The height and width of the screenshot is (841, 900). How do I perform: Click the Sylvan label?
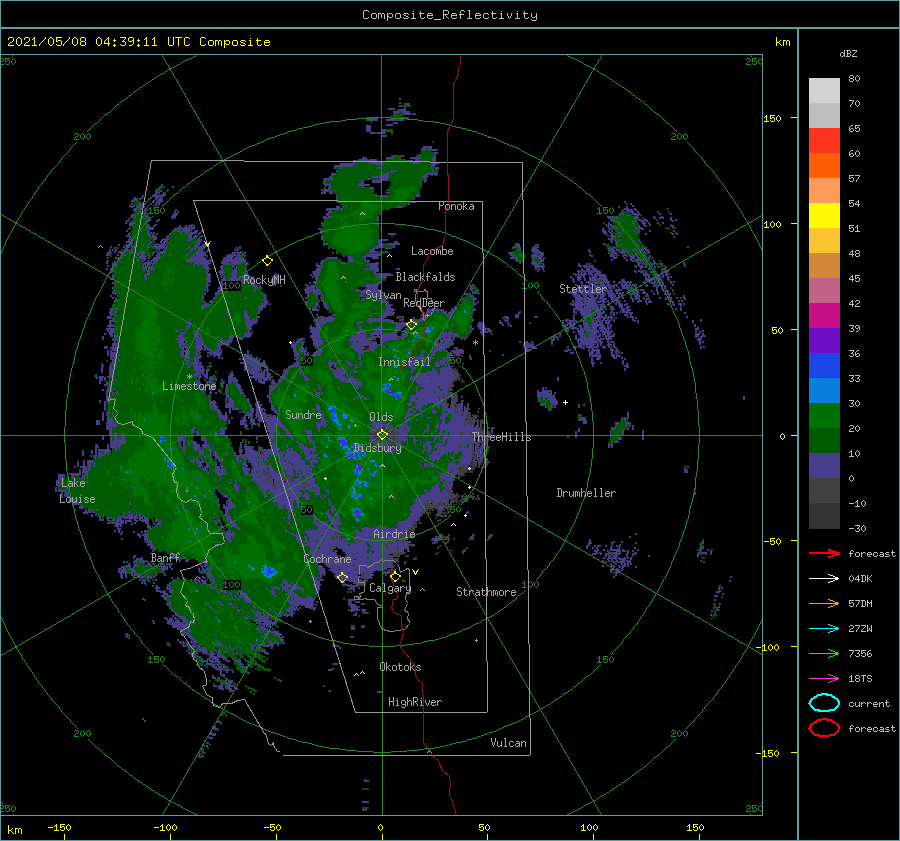(x=383, y=295)
